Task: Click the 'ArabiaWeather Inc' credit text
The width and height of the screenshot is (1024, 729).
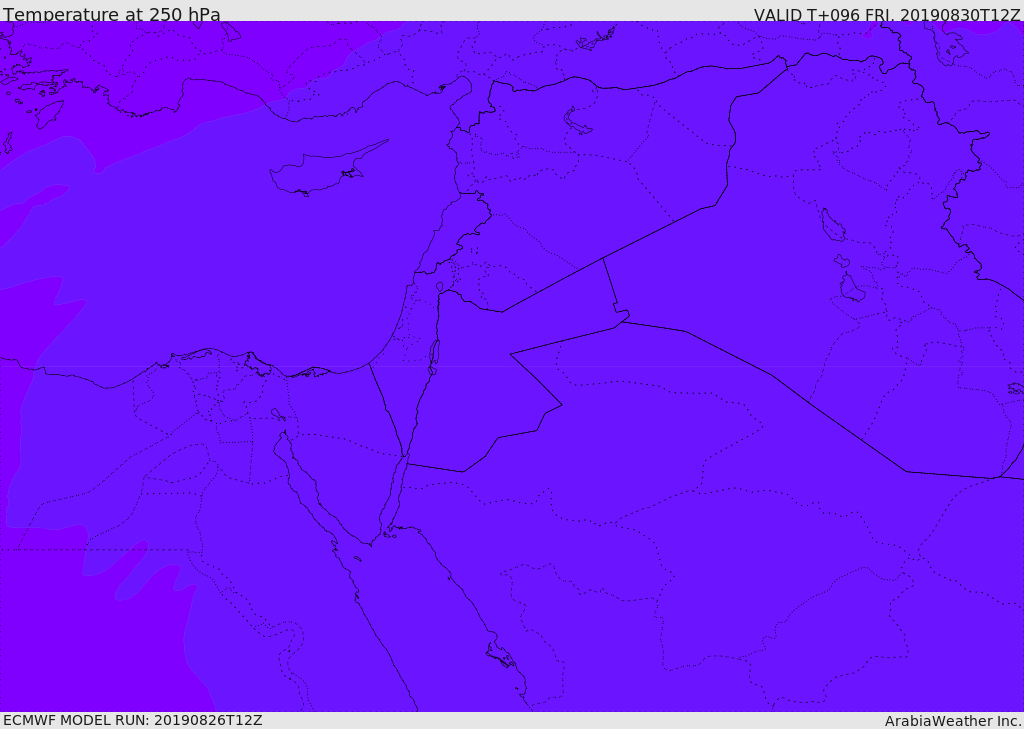Action: point(952,721)
